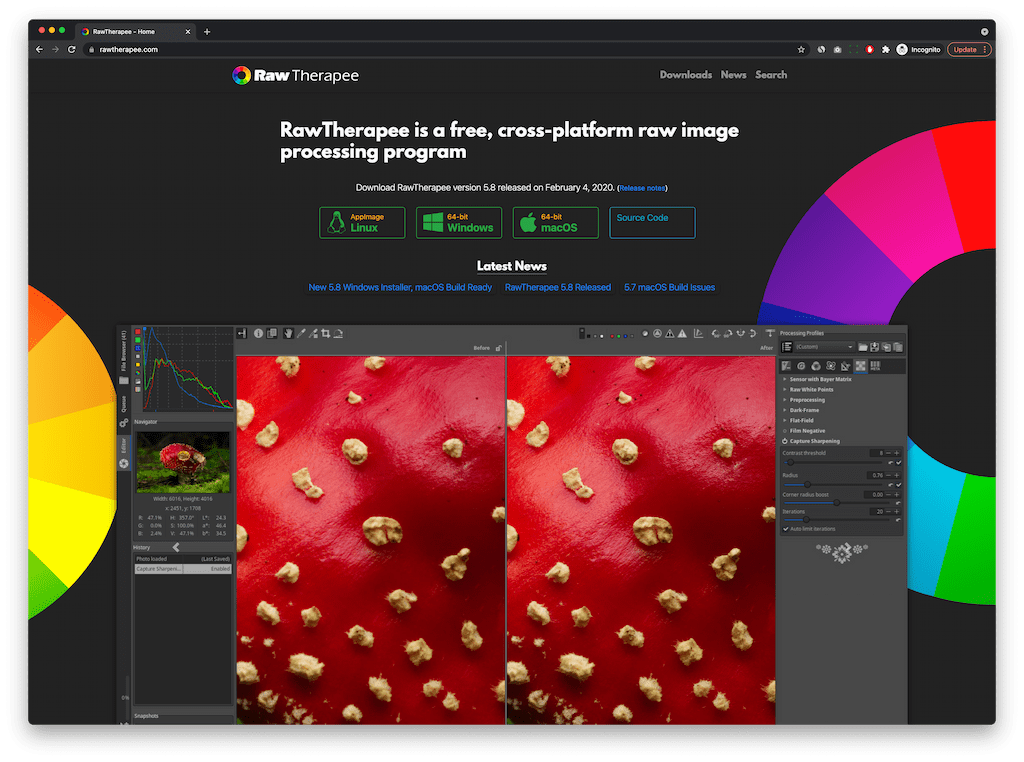1024x762 pixels.
Task: Click the mushroom thumbnail in the Navigator
Action: point(182,462)
